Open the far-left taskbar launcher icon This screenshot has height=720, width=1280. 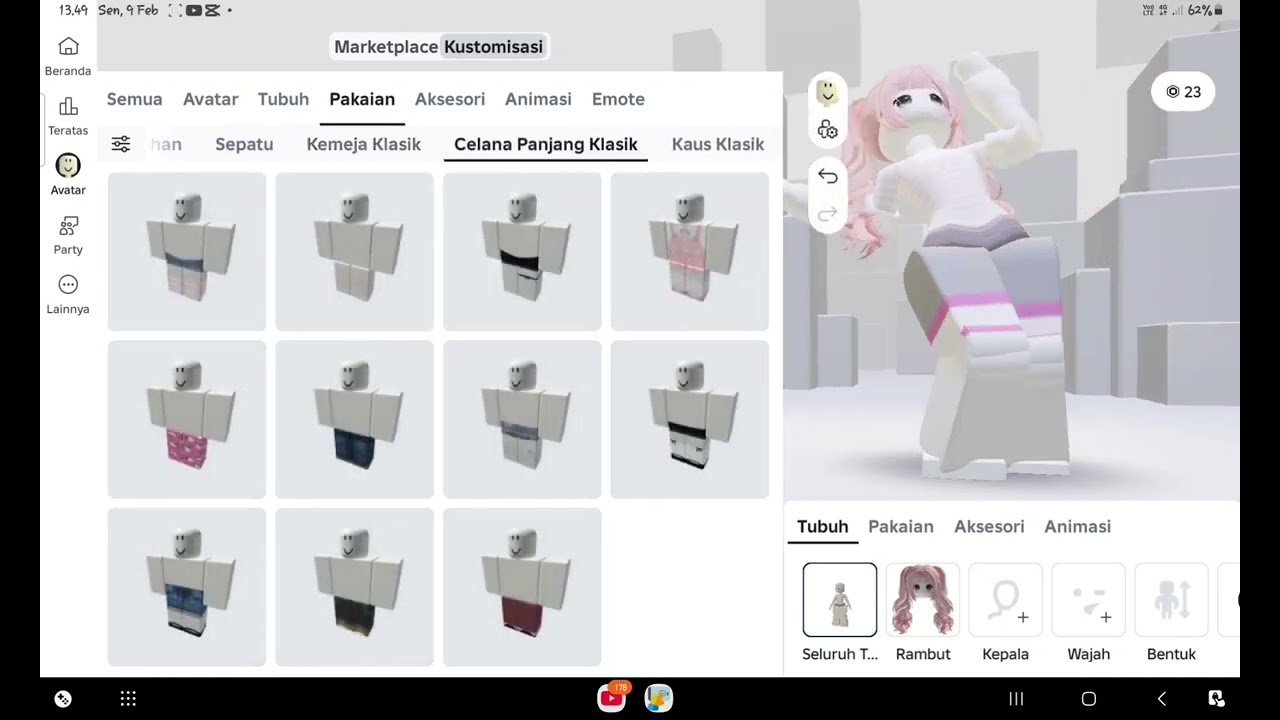(63, 699)
